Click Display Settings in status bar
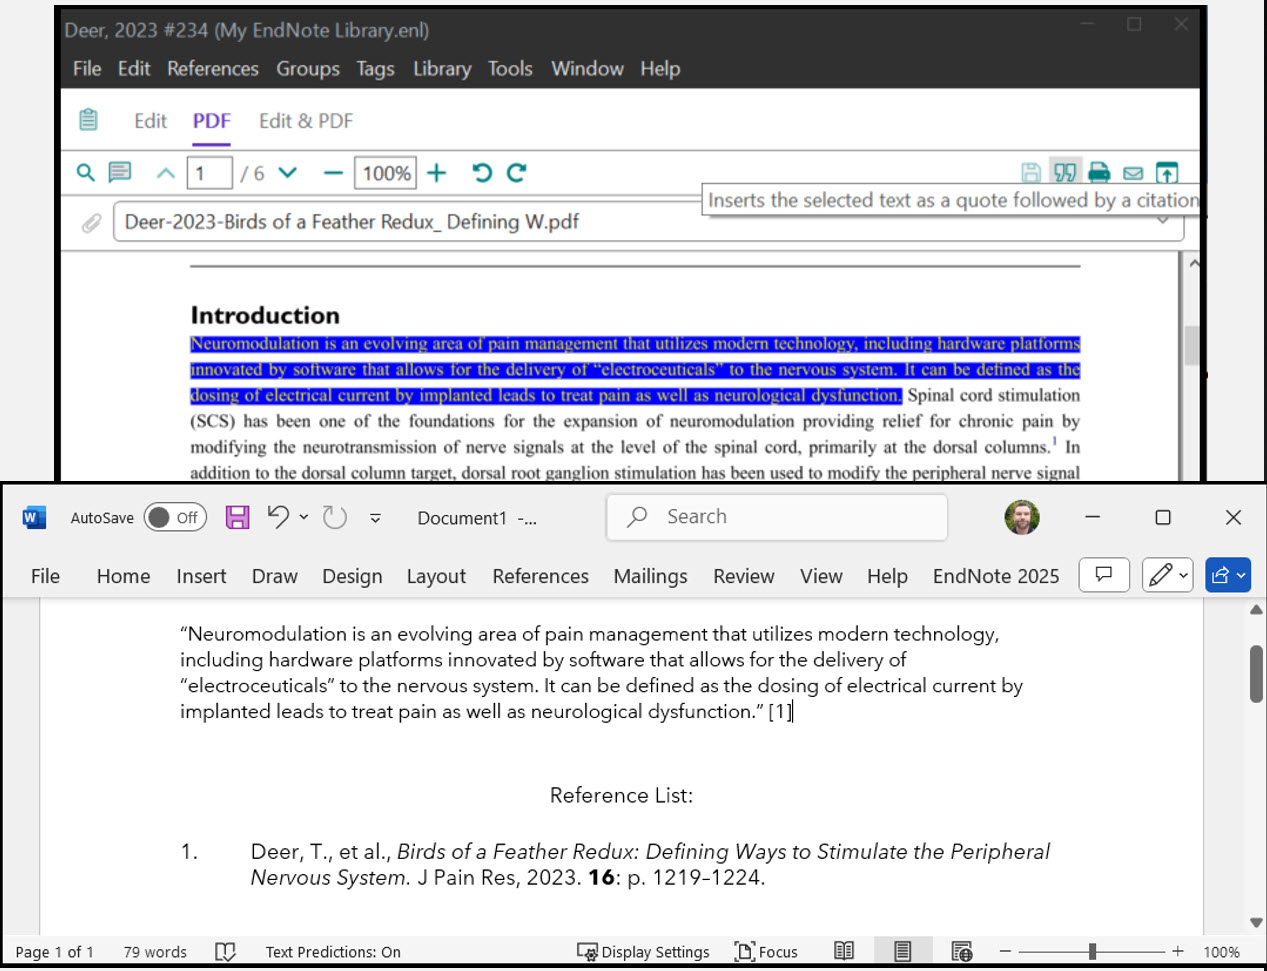Viewport: 1267px width, 971px height. pos(643,951)
